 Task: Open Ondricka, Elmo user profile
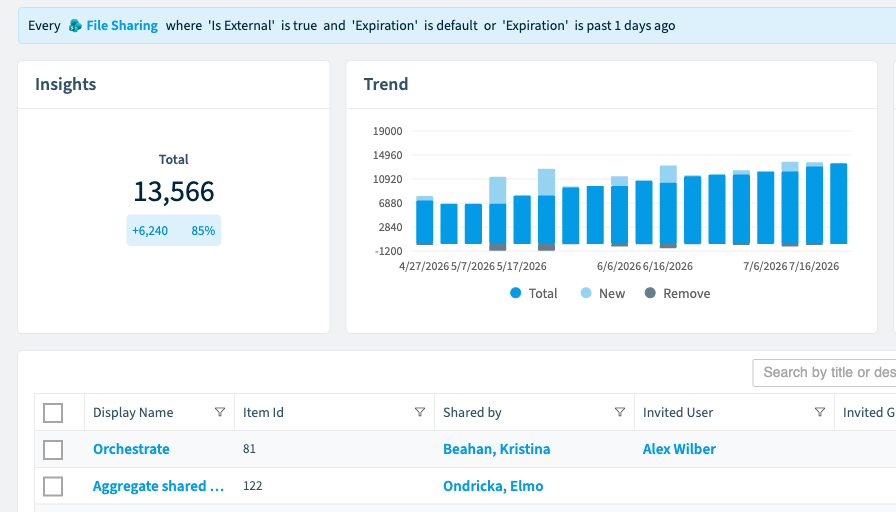(x=493, y=486)
